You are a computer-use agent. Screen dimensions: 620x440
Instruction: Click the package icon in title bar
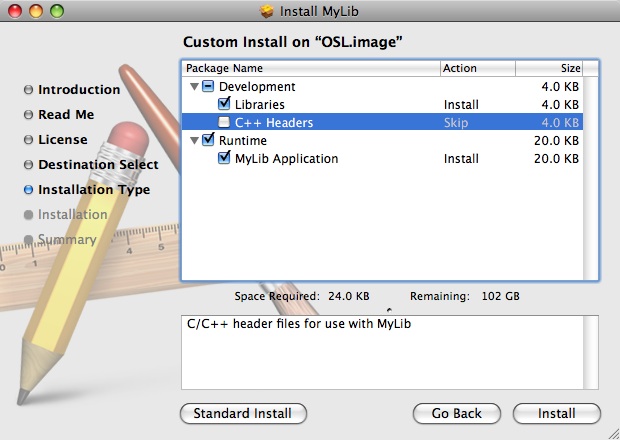coord(267,11)
